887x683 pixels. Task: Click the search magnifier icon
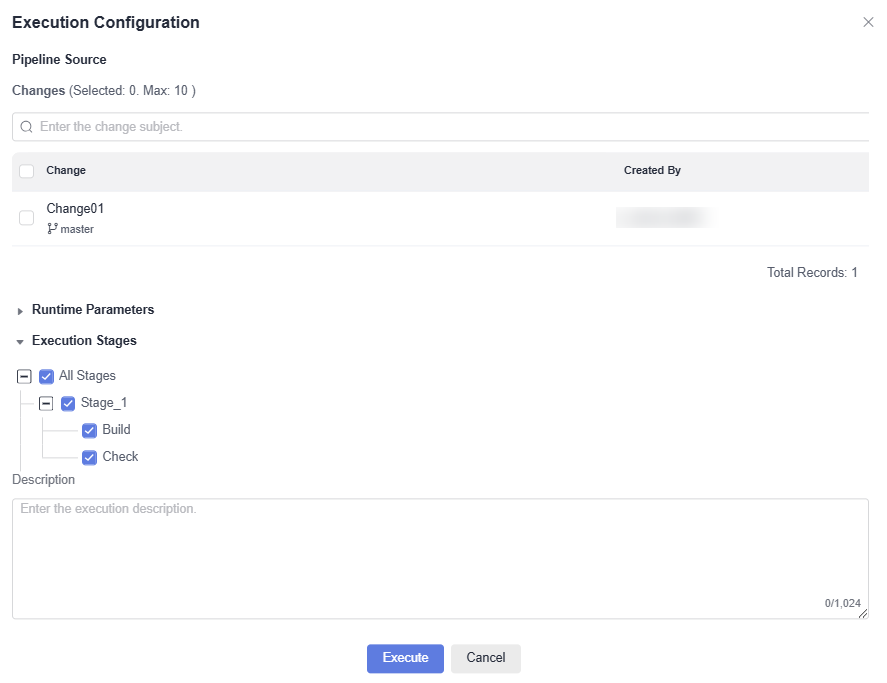[26, 127]
